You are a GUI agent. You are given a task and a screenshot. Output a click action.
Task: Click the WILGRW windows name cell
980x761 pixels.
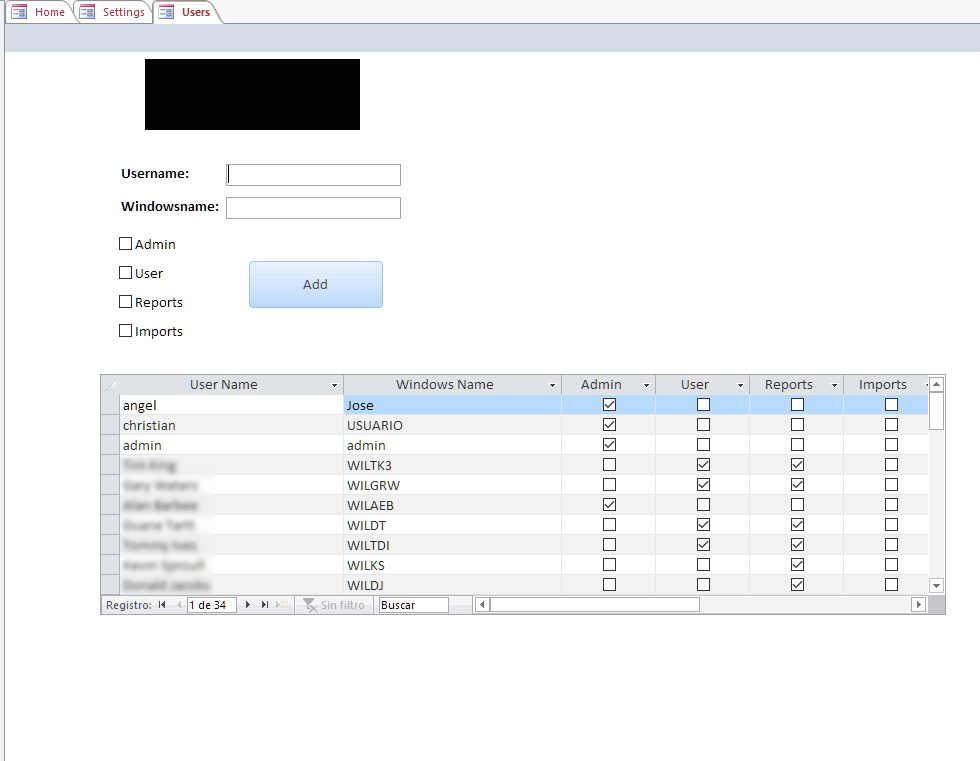point(452,485)
